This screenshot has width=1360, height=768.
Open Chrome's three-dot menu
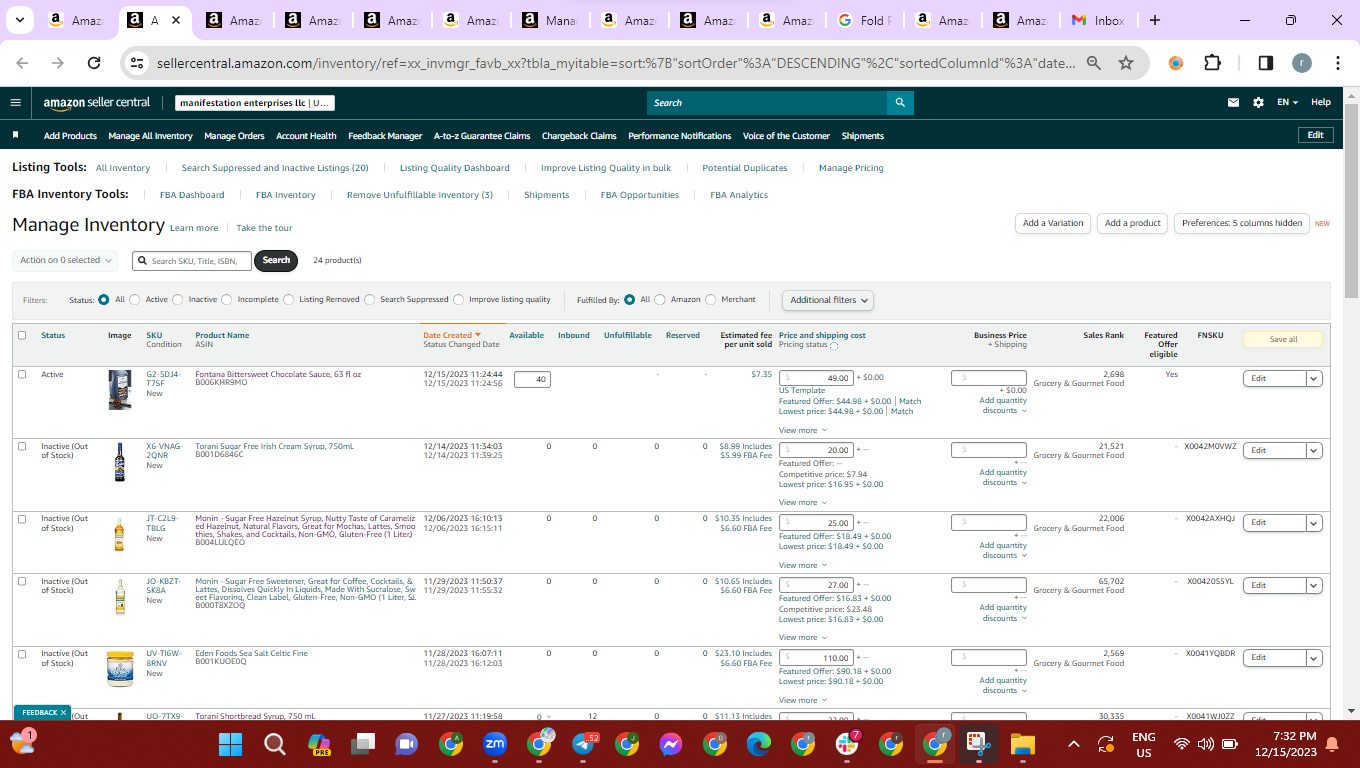pos(1338,63)
